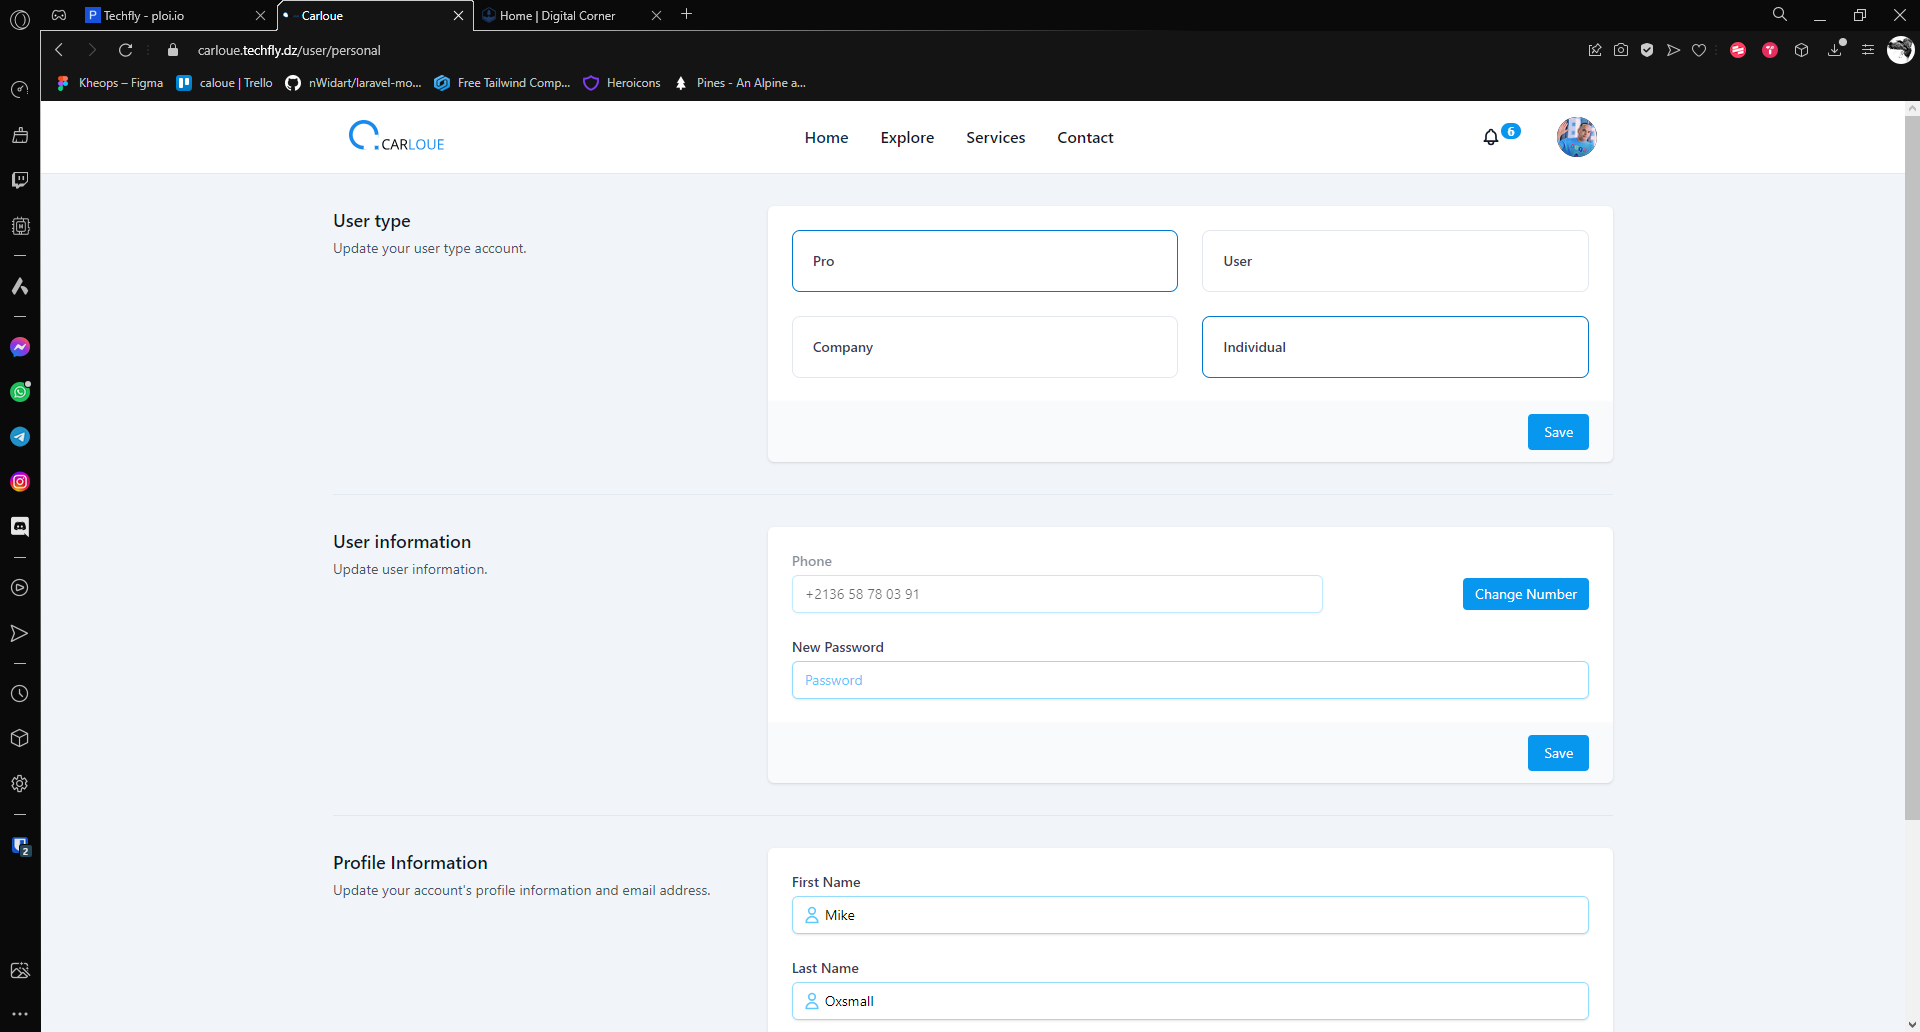Viewport: 1920px width, 1032px height.
Task: Open Messenger in the browser sidebar
Action: [x=20, y=347]
